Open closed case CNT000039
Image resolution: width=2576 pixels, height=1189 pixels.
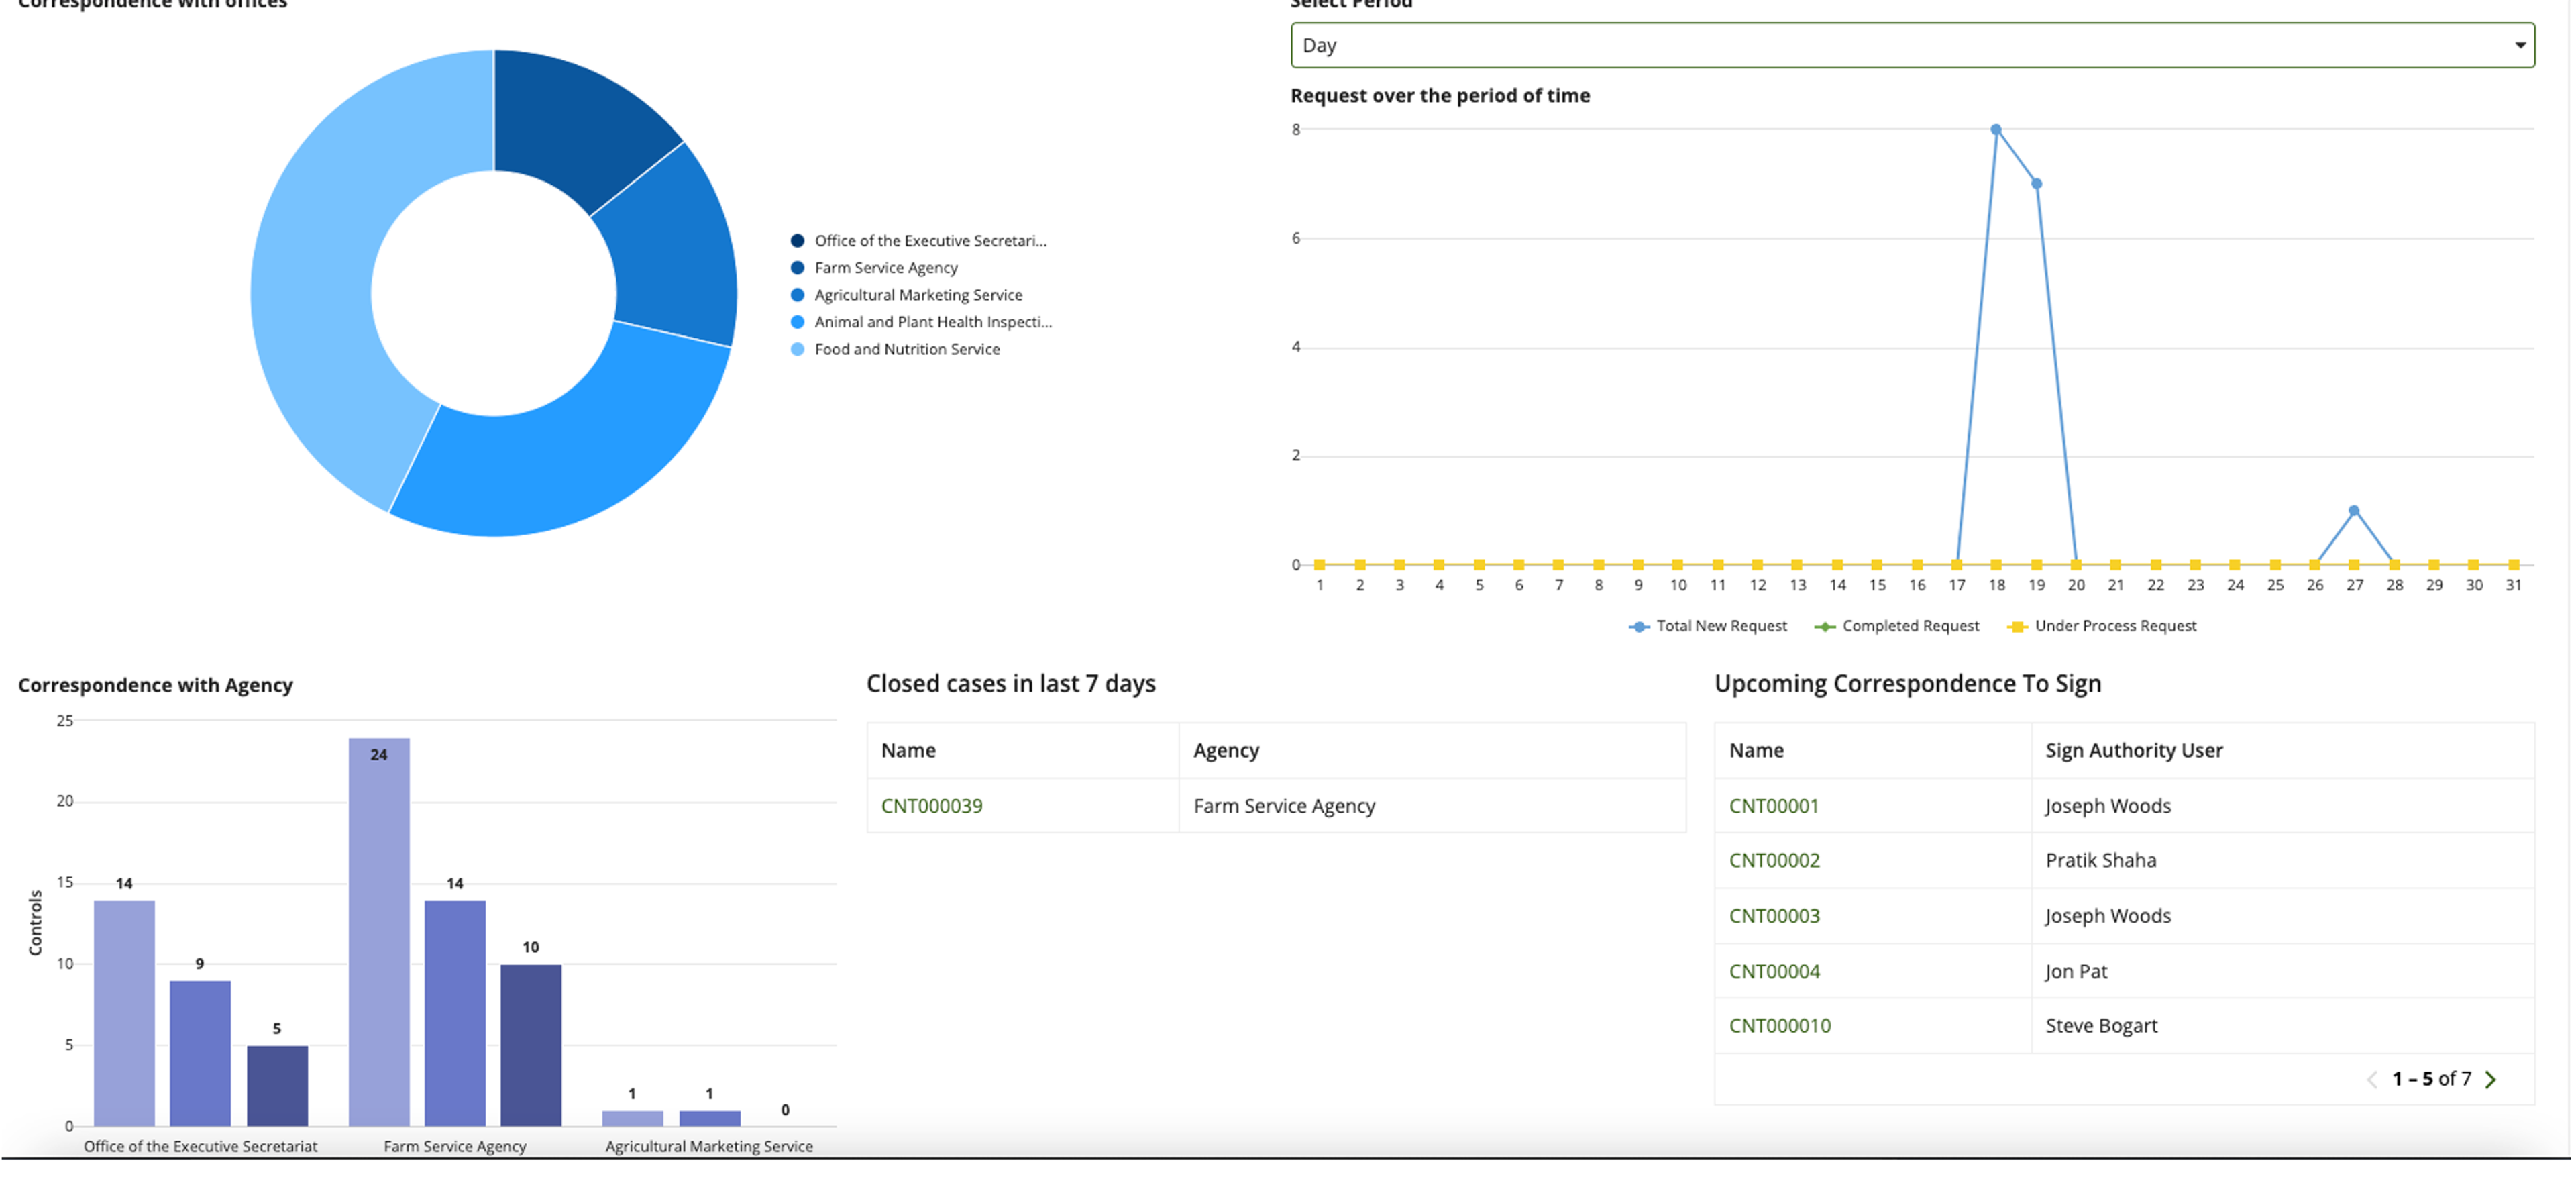click(x=931, y=806)
